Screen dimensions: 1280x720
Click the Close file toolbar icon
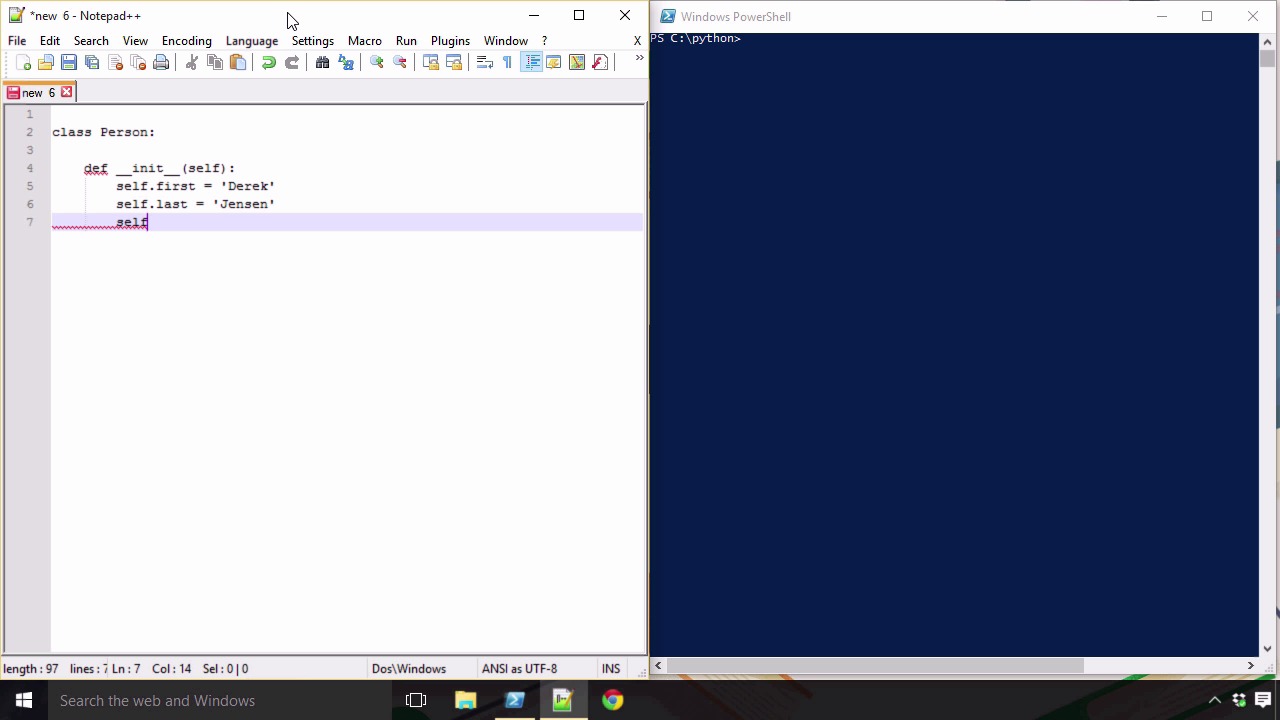[x=115, y=62]
